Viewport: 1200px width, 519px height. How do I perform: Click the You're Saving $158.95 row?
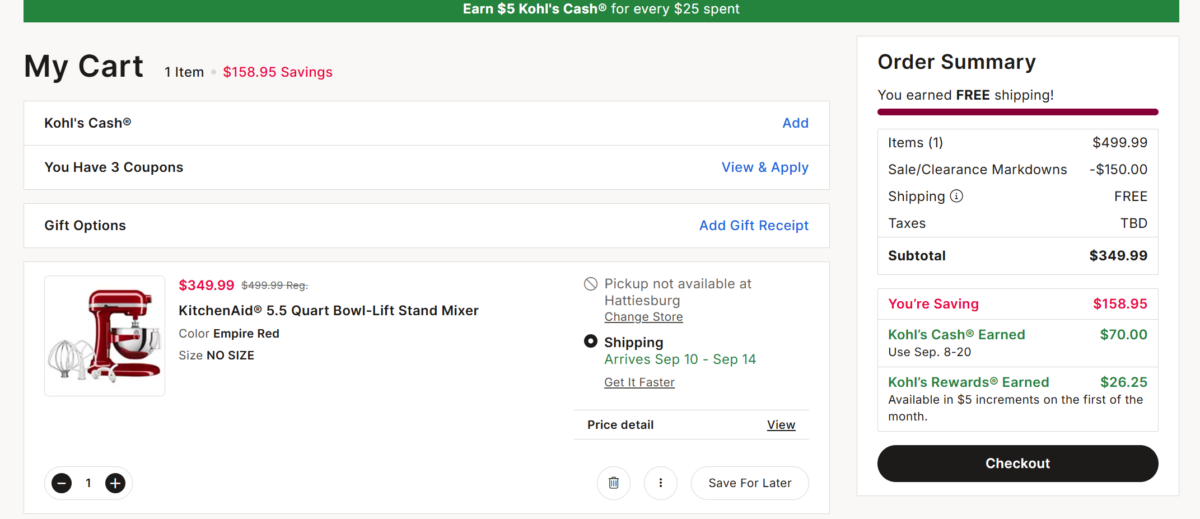[1018, 304]
